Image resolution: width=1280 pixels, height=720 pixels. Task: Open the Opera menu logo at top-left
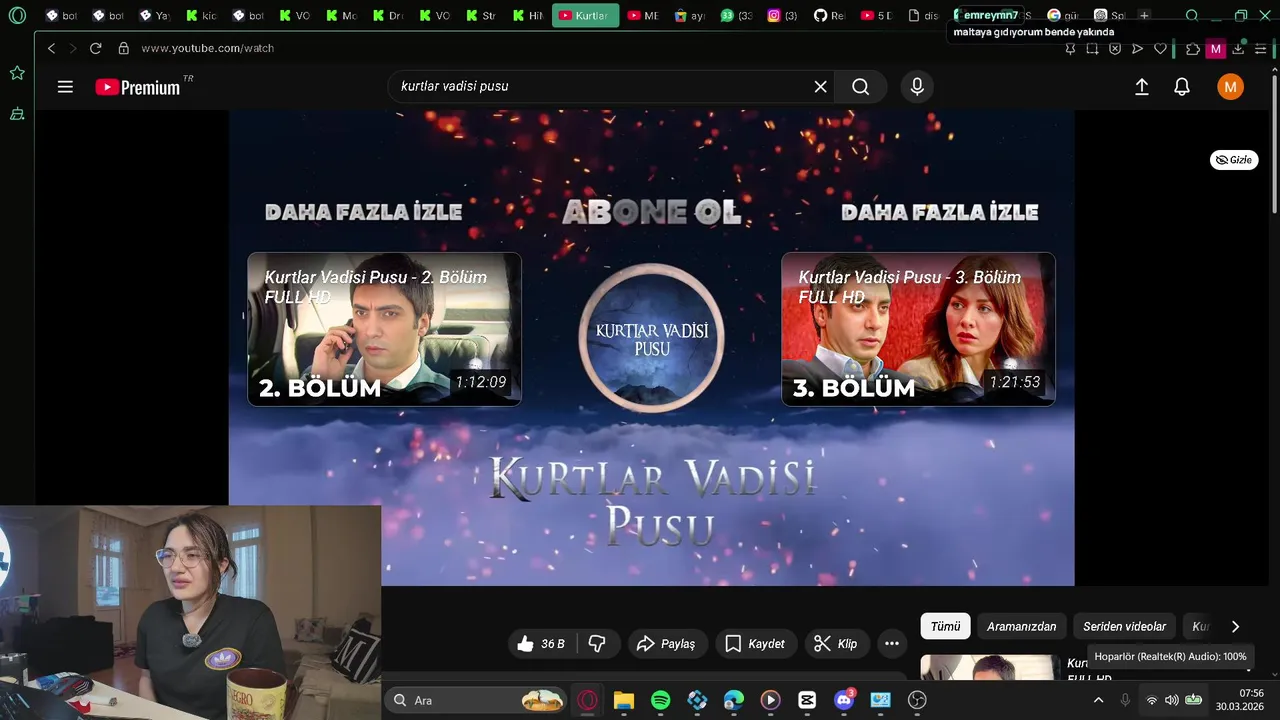[17, 15]
